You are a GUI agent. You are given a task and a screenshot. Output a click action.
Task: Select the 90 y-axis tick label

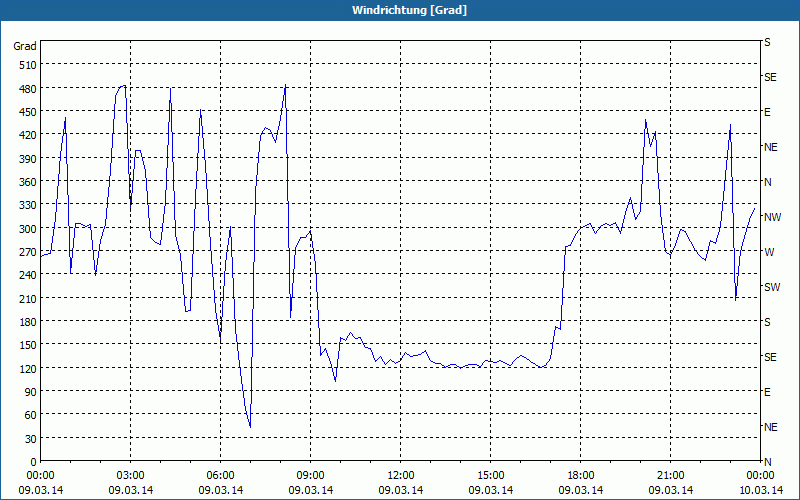tap(31, 392)
